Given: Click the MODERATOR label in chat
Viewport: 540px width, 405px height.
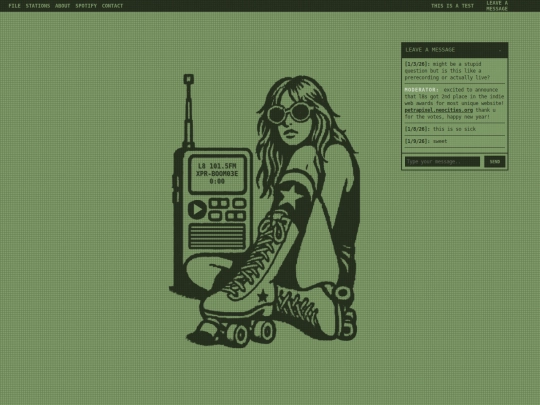Looking at the screenshot, I should [x=422, y=90].
